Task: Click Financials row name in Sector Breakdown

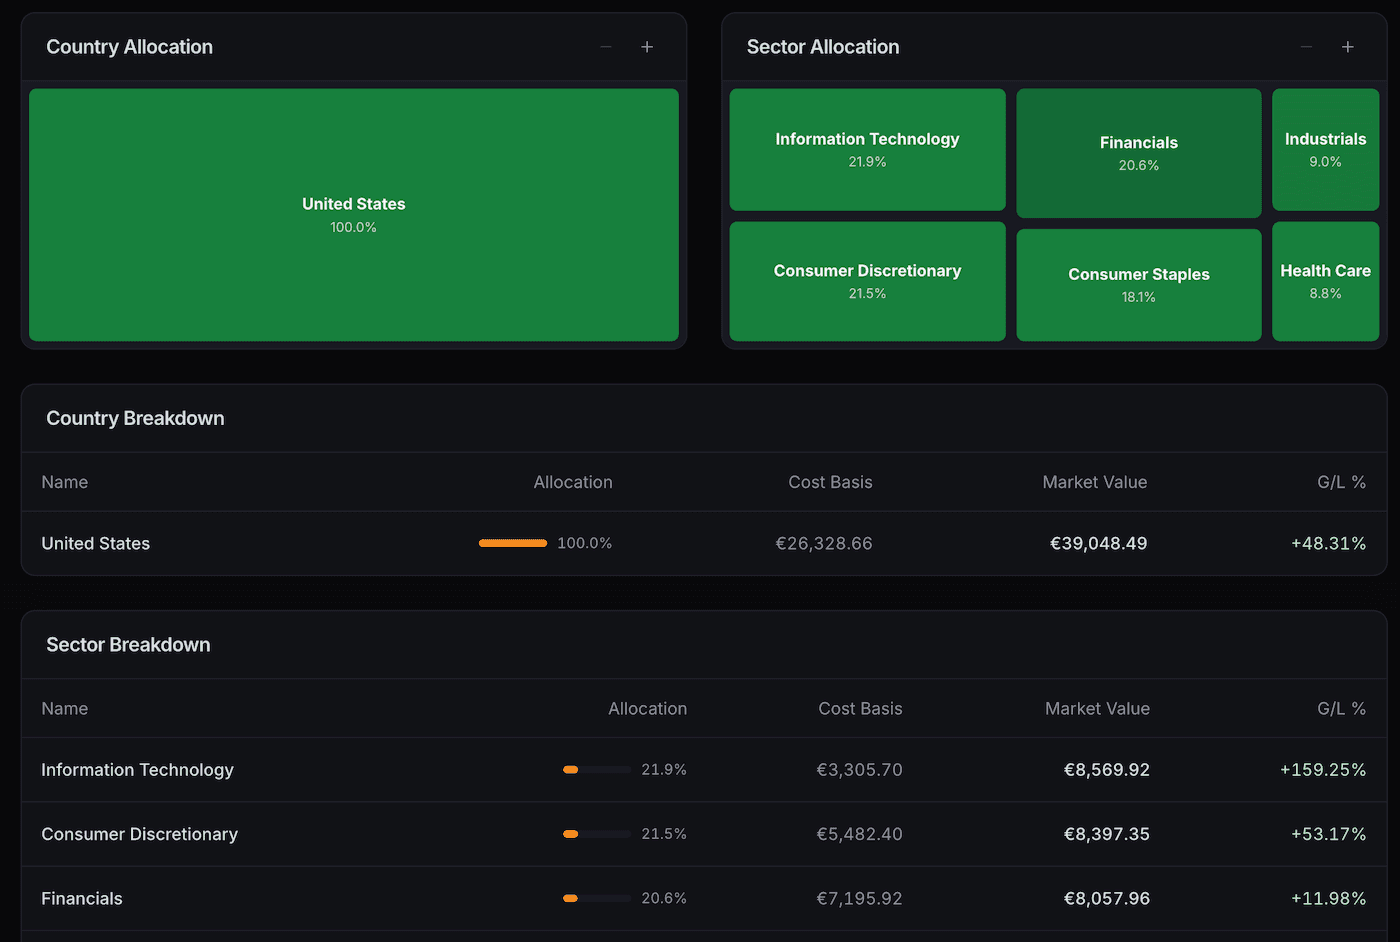Action: click(82, 898)
